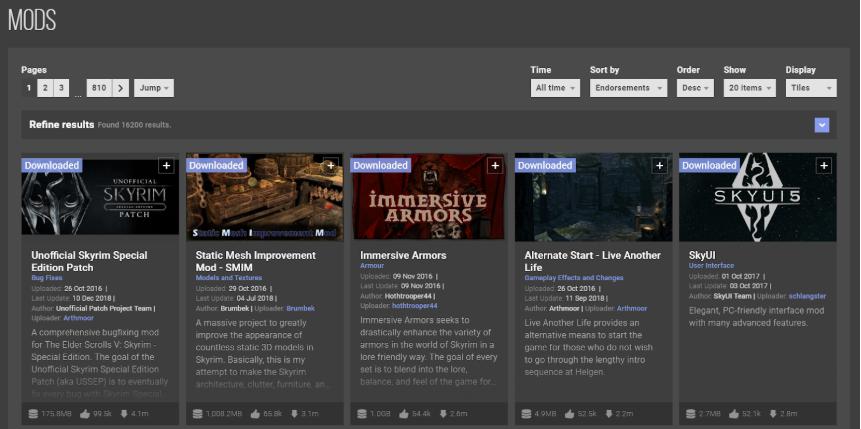Click downloads arrow icon on SkyUI card
This screenshot has height=429, width=861.
click(x=773, y=414)
